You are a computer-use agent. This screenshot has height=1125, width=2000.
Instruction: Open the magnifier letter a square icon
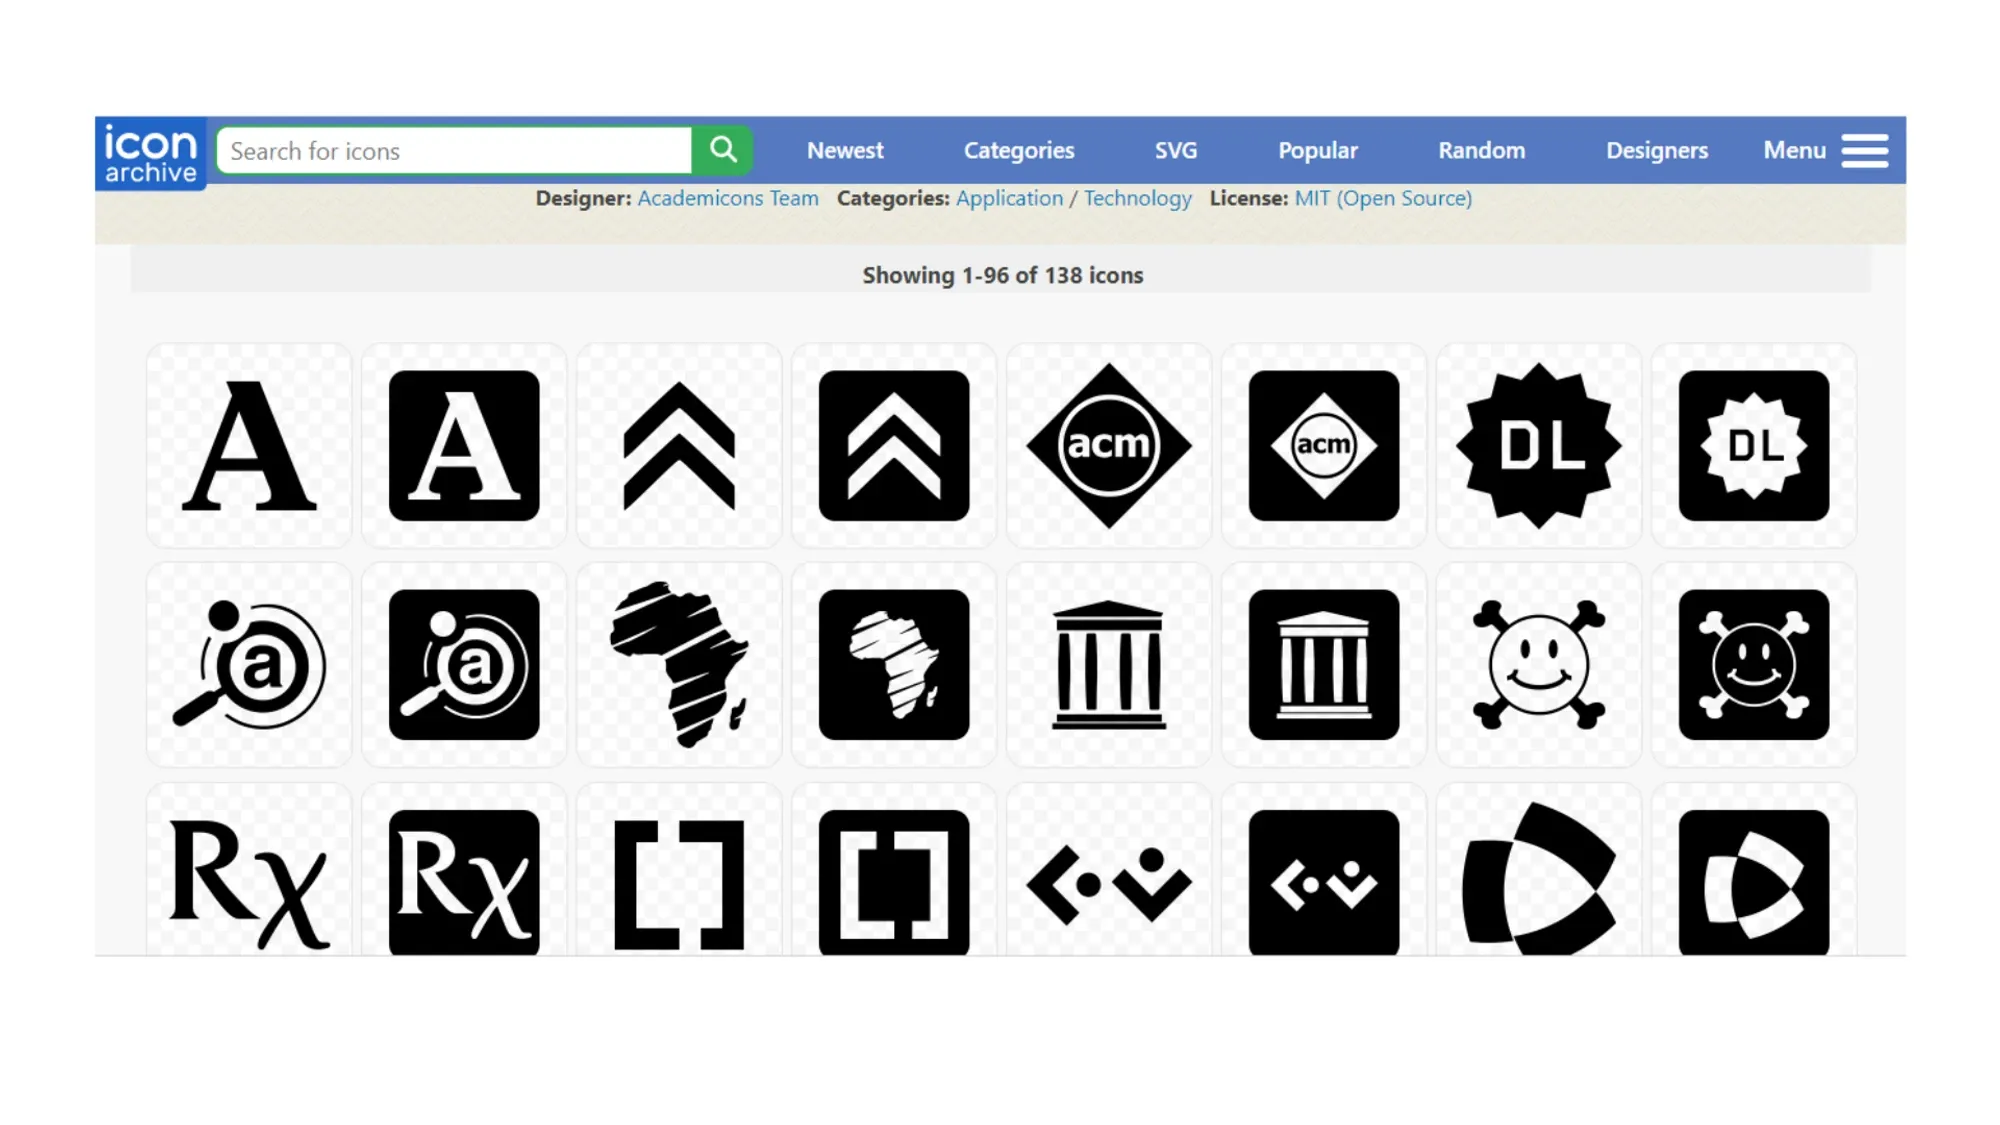coord(464,665)
